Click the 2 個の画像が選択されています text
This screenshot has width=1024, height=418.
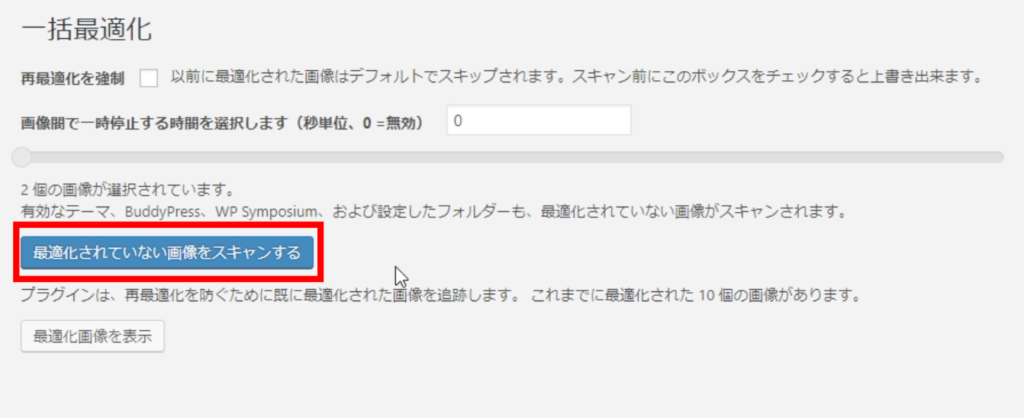pyautogui.click(x=127, y=191)
